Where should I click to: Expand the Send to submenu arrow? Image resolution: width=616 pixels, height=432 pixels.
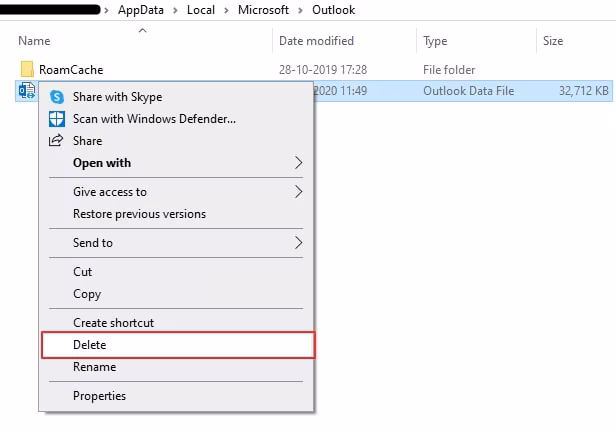point(298,243)
